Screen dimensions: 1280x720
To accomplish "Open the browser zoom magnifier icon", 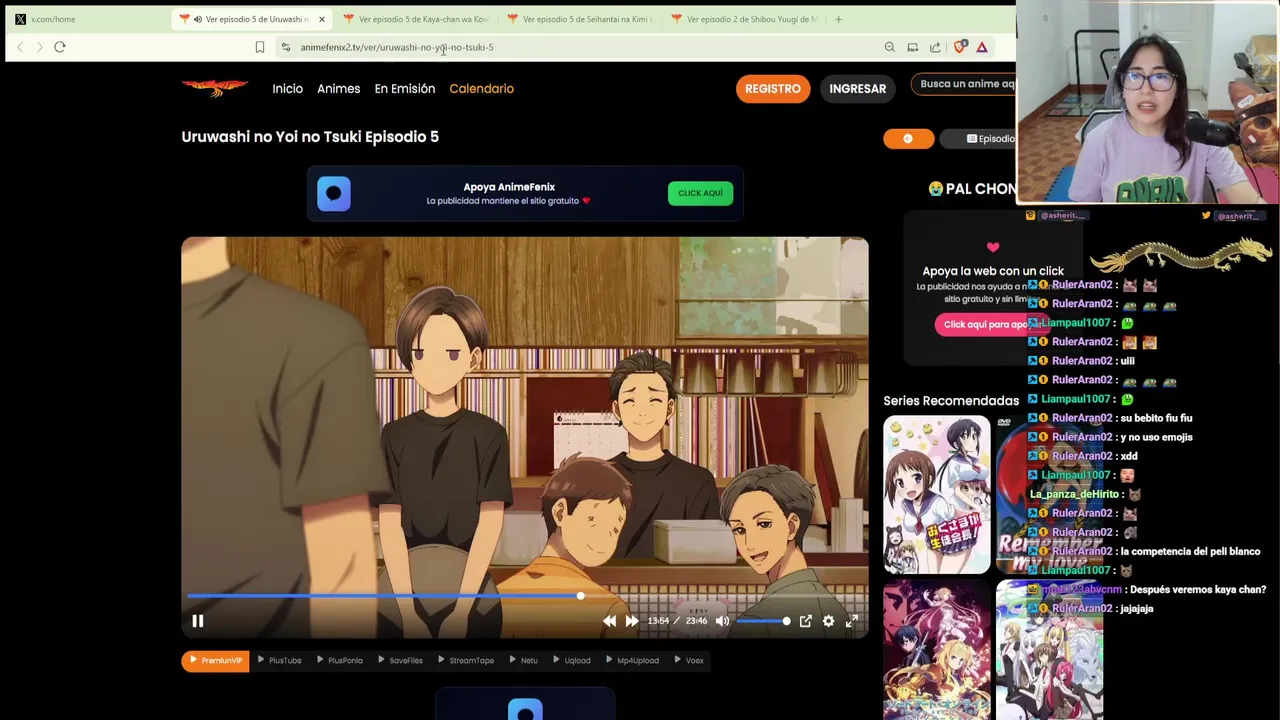I will point(889,47).
